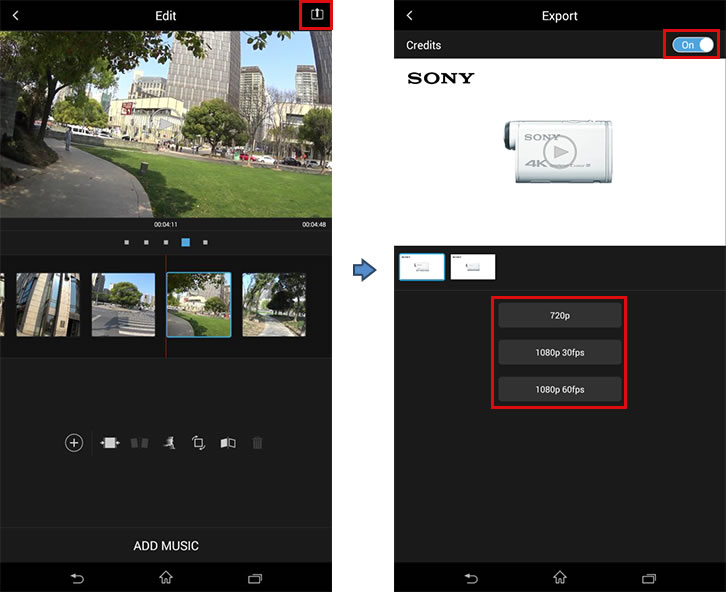726x594 pixels.
Task: Export the video at 720p
Action: pyautogui.click(x=560, y=315)
